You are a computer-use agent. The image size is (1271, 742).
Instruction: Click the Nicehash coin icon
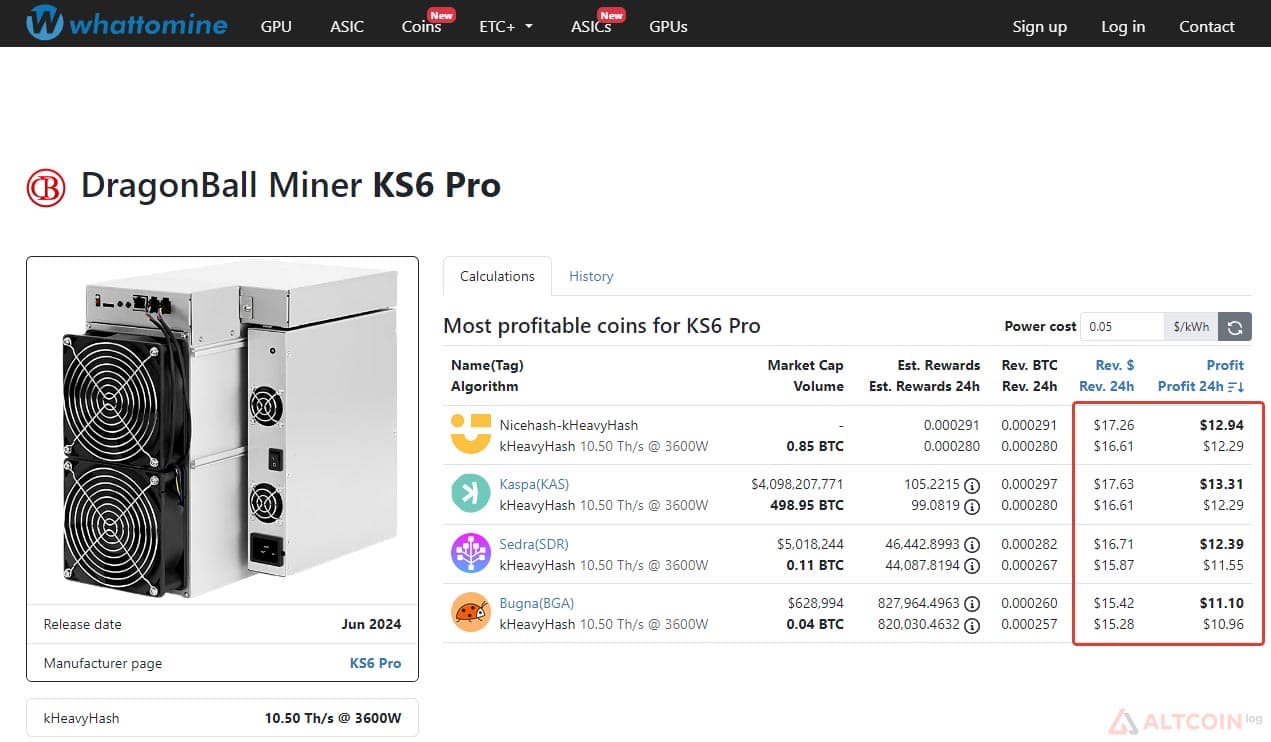[x=470, y=435]
